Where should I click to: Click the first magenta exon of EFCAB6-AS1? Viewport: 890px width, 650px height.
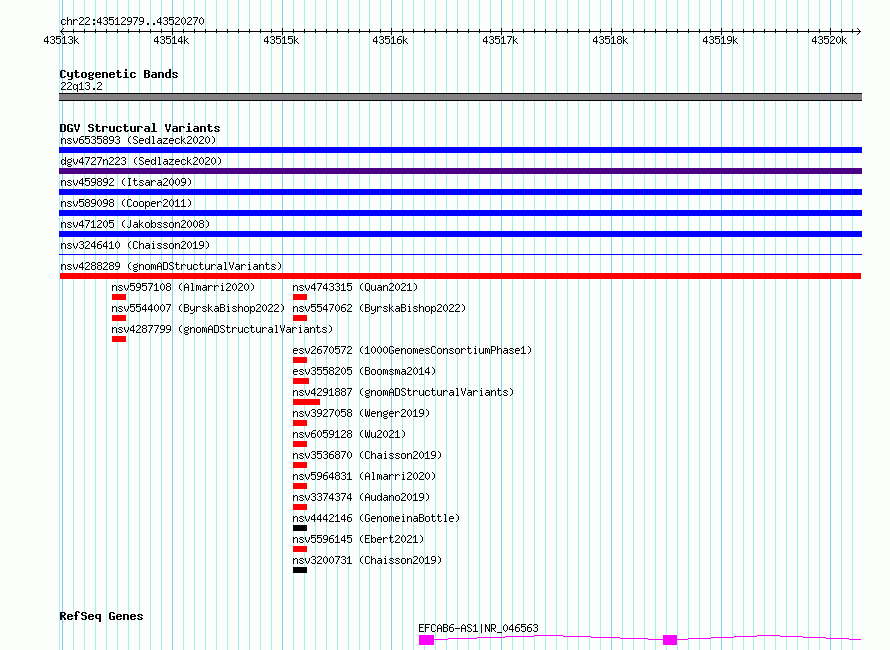point(426,640)
